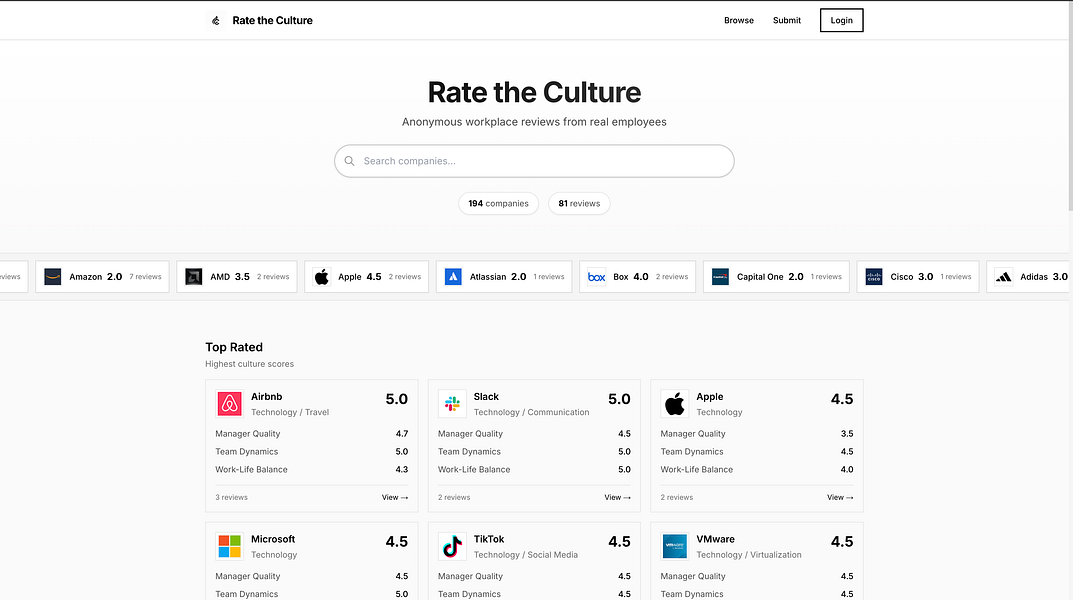1073x600 pixels.
Task: Click the Amazon logo in the carousel
Action: click(x=53, y=276)
